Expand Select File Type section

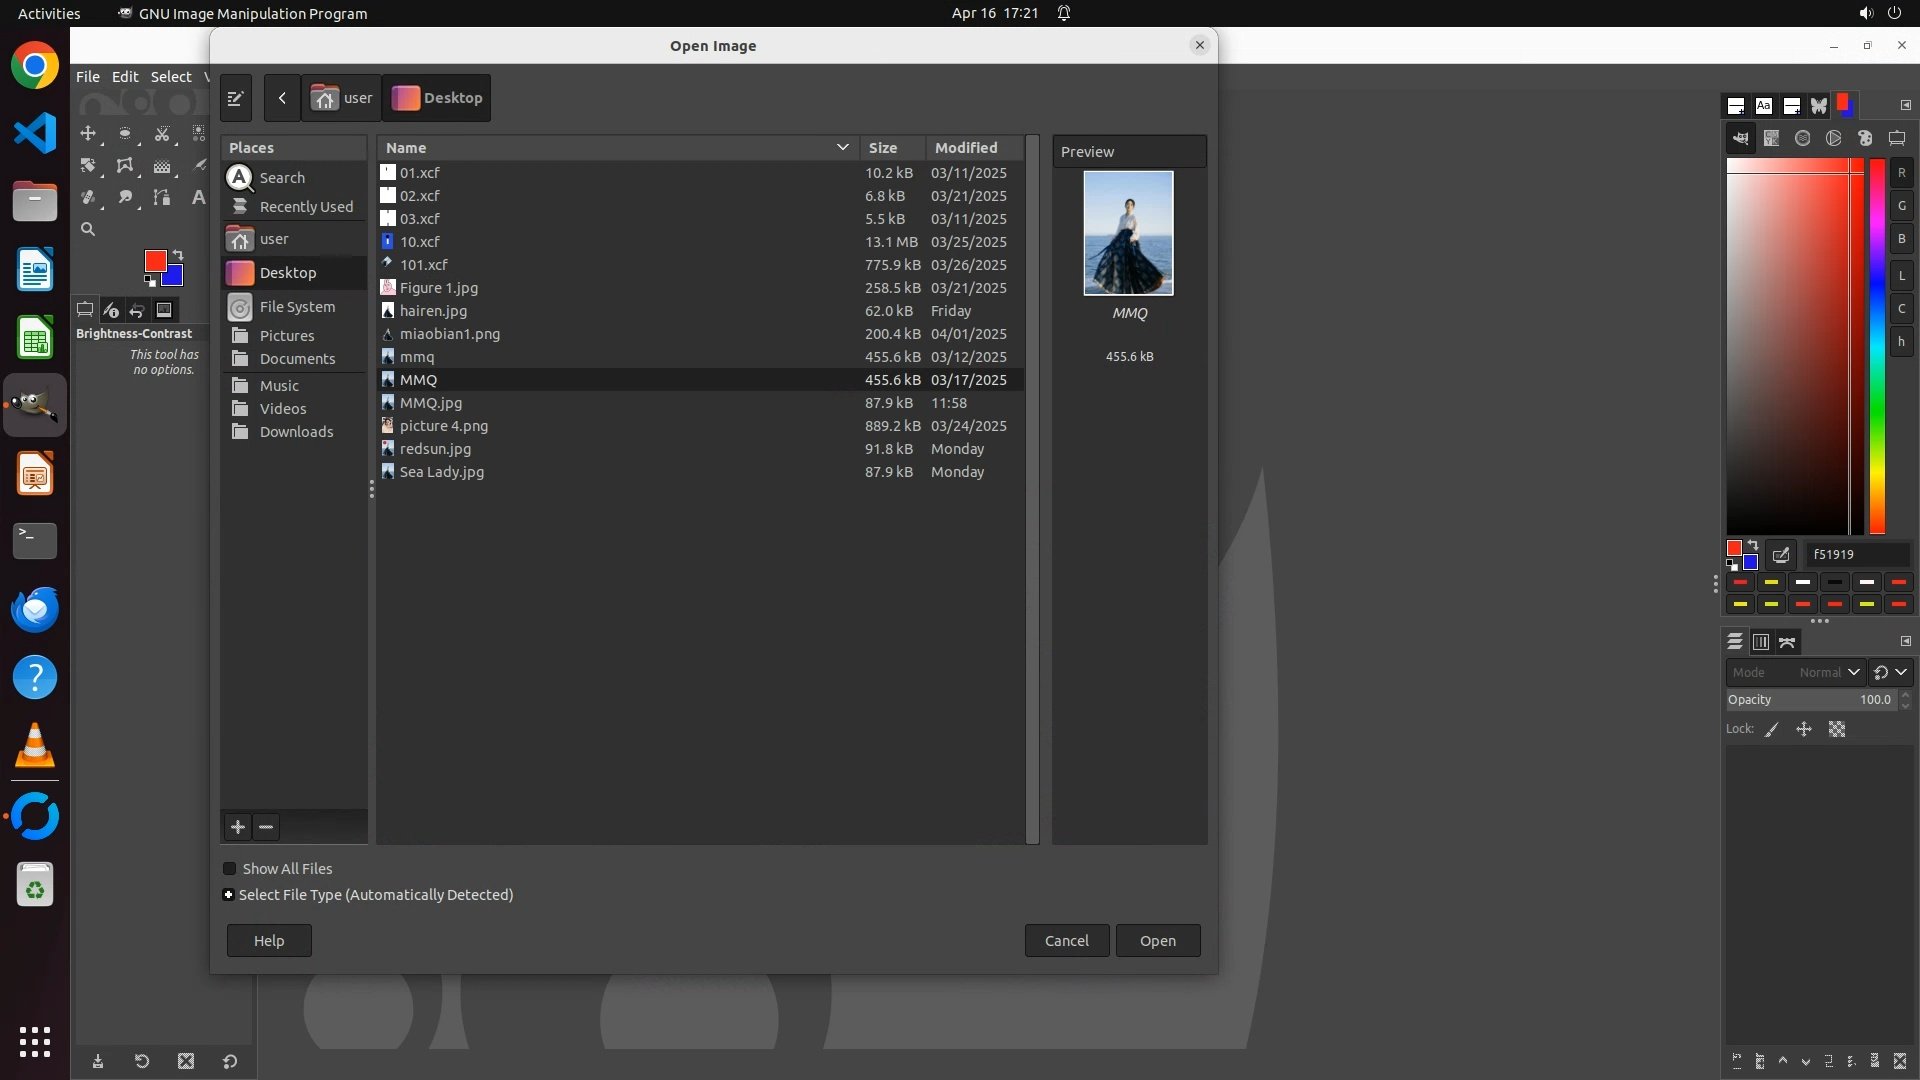click(229, 895)
